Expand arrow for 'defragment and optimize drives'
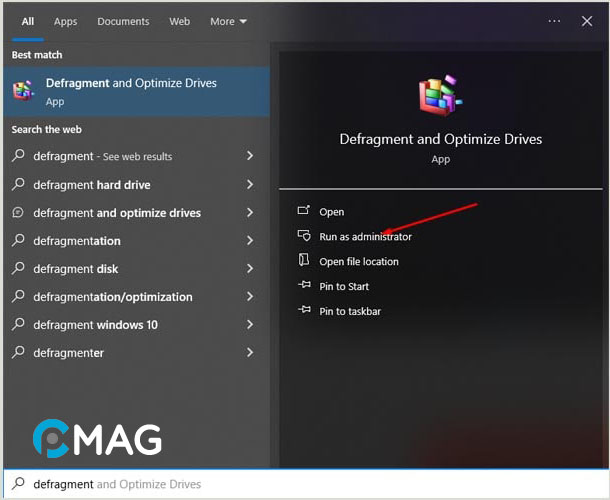 [x=250, y=212]
